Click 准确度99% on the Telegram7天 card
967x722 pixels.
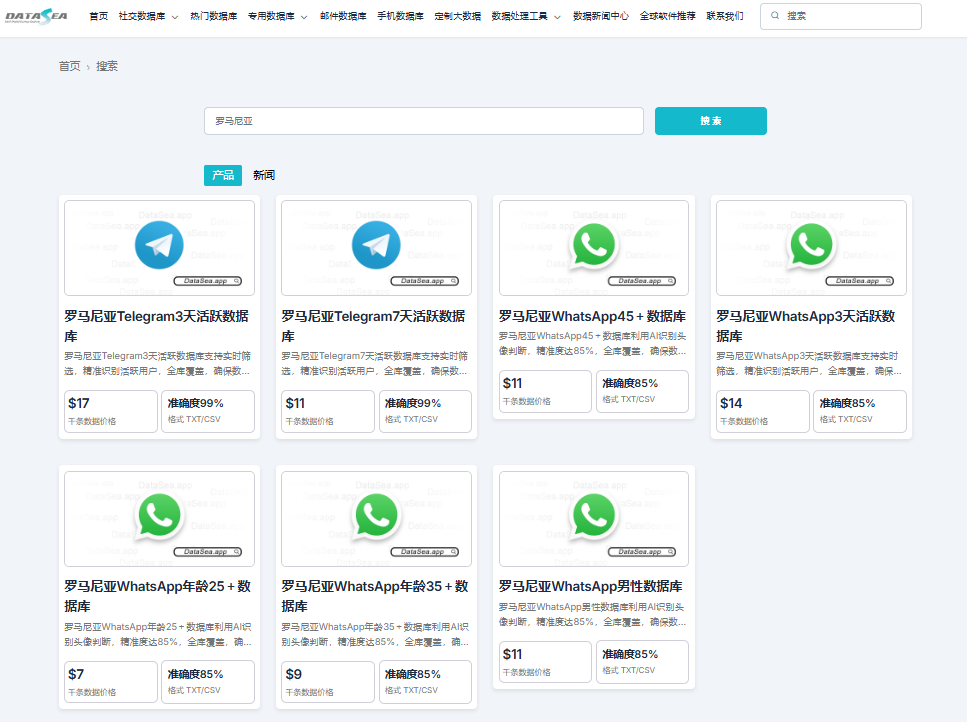413,403
